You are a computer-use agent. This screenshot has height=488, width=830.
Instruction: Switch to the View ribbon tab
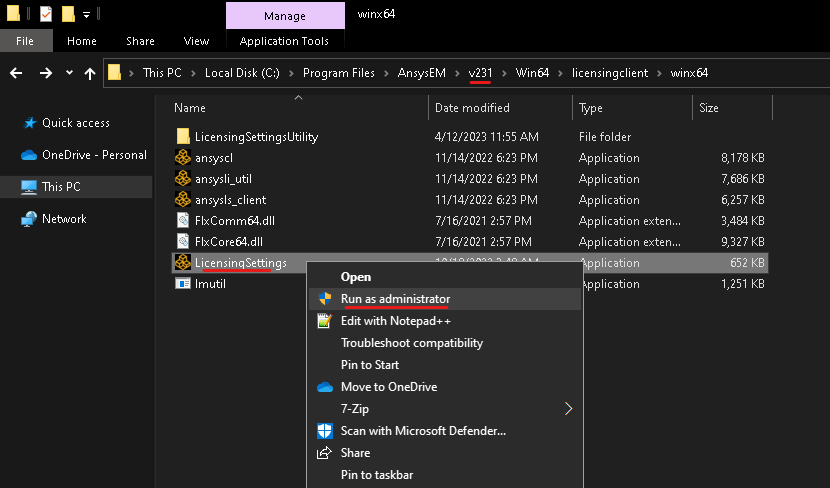point(196,41)
